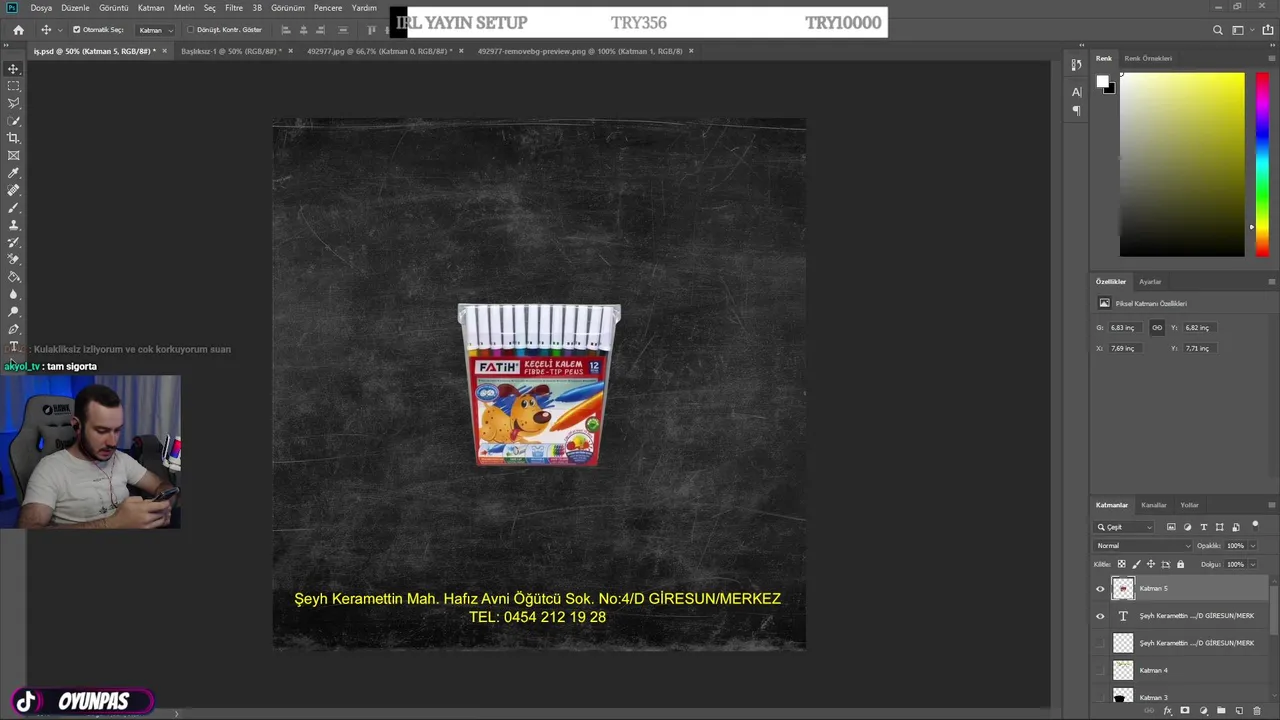Open the Dolgu slider dropdown arrow

point(1252,564)
